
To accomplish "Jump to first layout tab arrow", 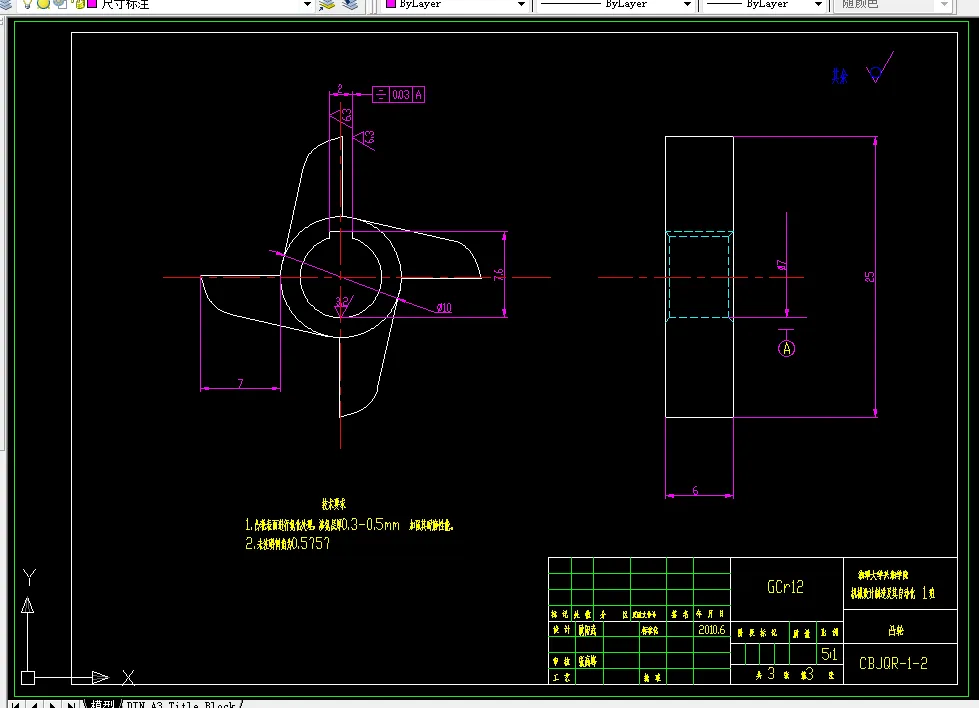I will click(x=16, y=704).
